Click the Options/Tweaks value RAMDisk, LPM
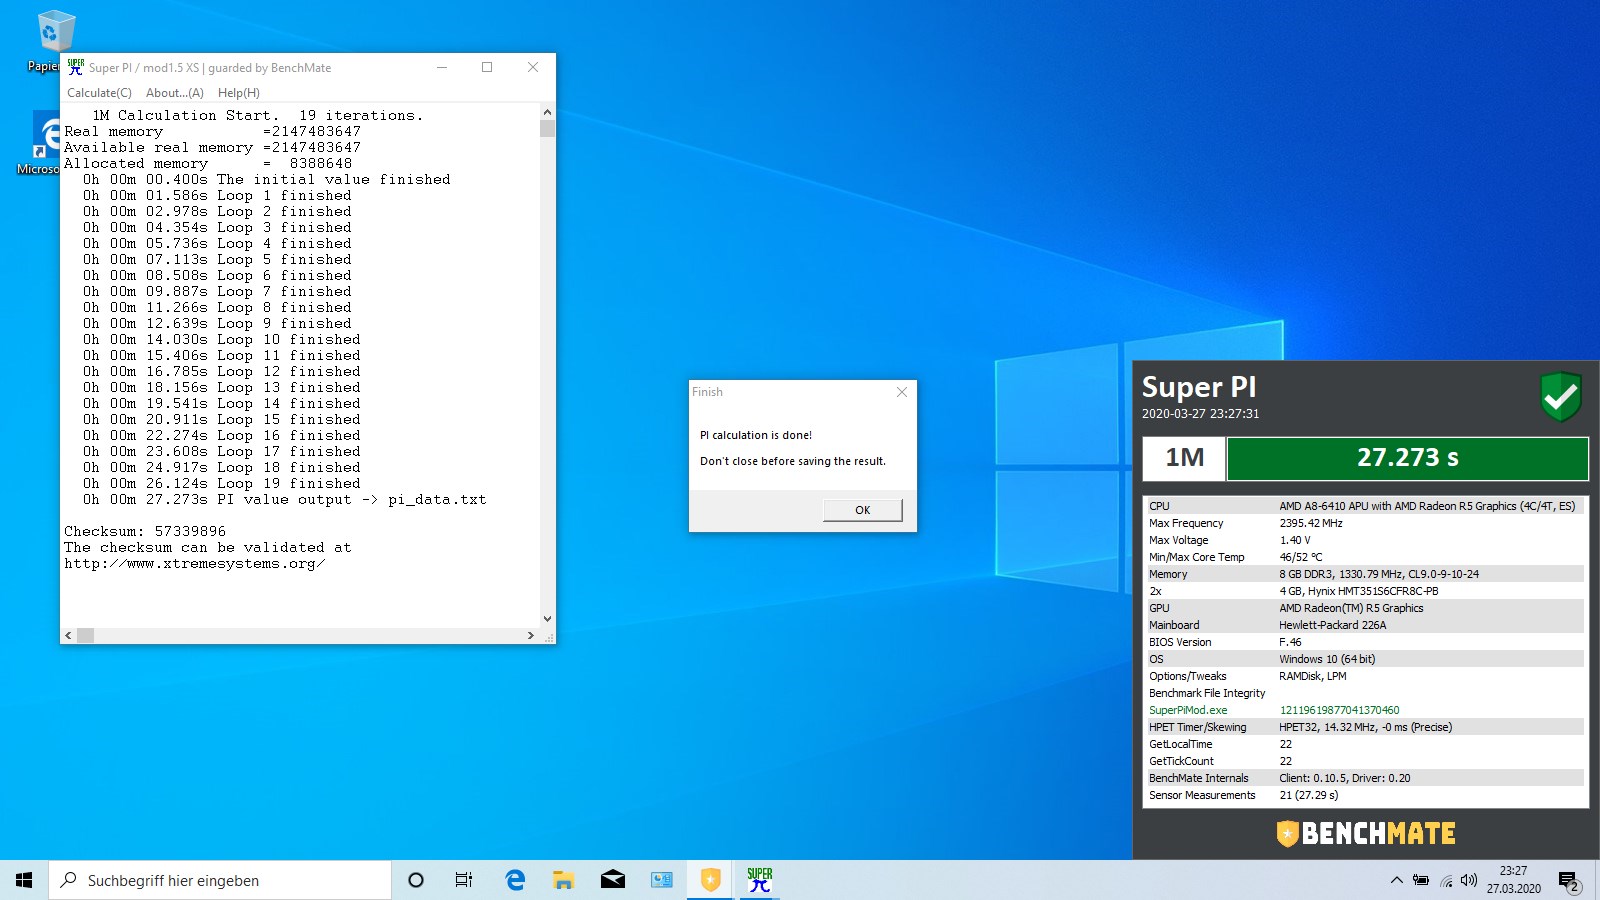Image resolution: width=1600 pixels, height=900 pixels. (x=1313, y=676)
